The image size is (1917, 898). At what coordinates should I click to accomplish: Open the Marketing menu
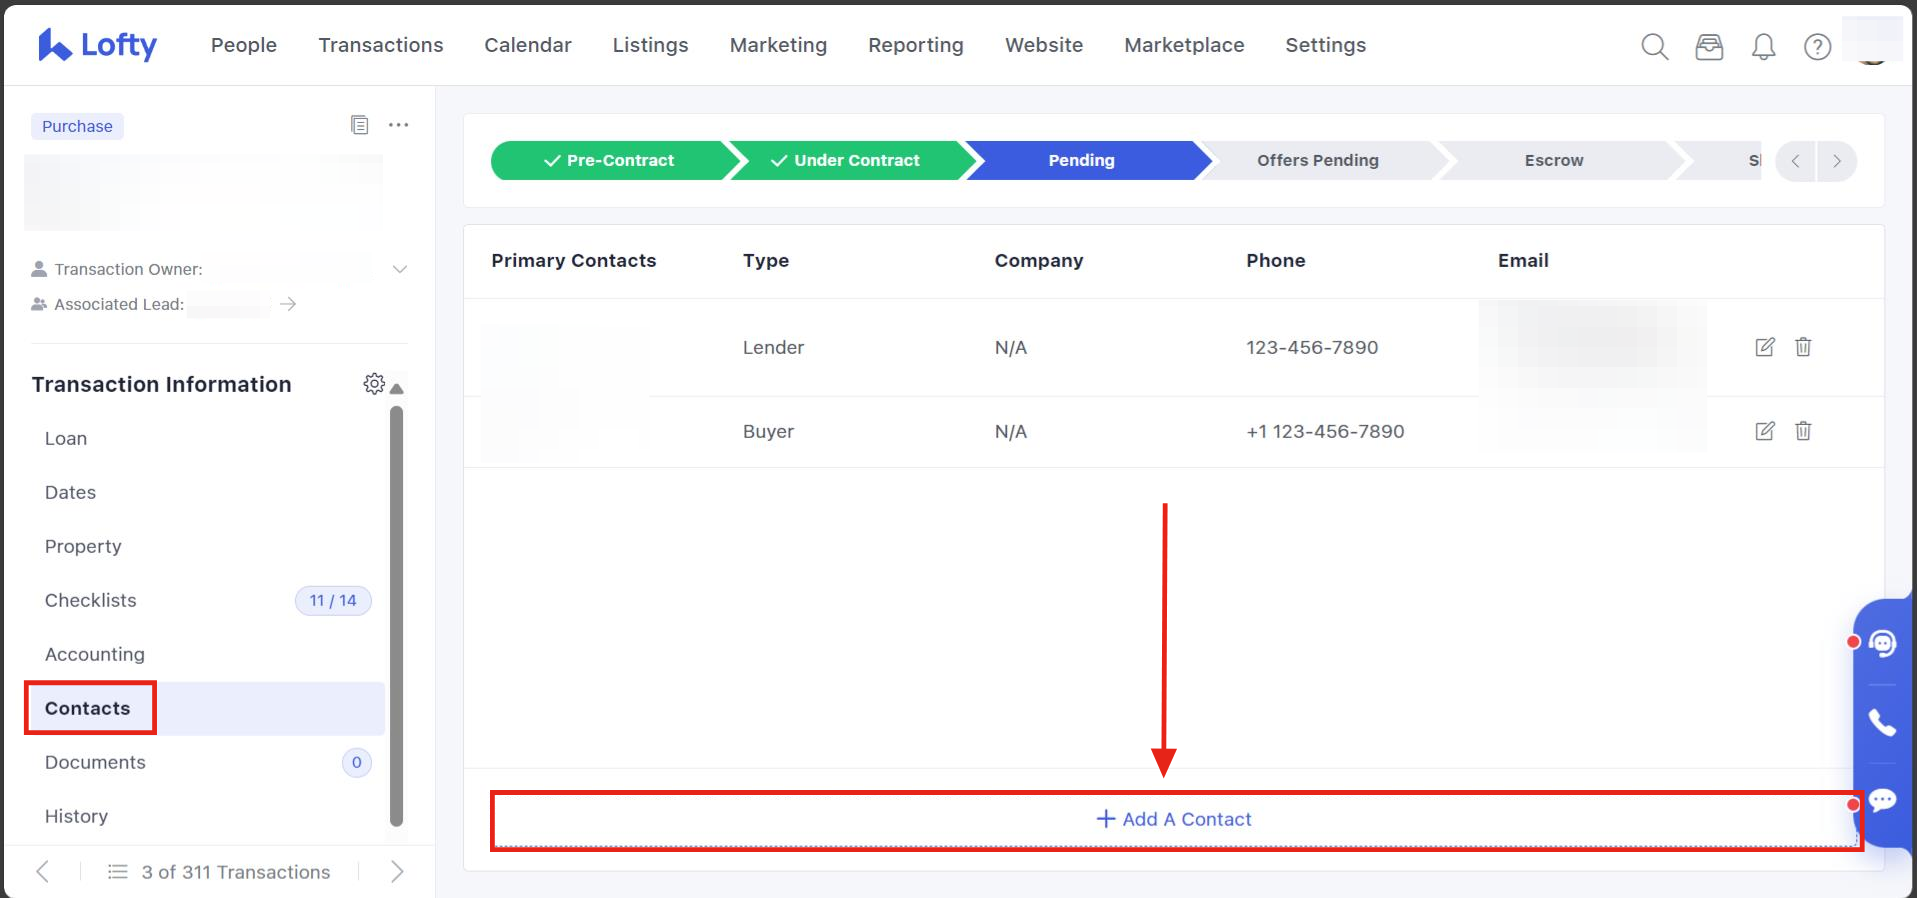(x=778, y=45)
